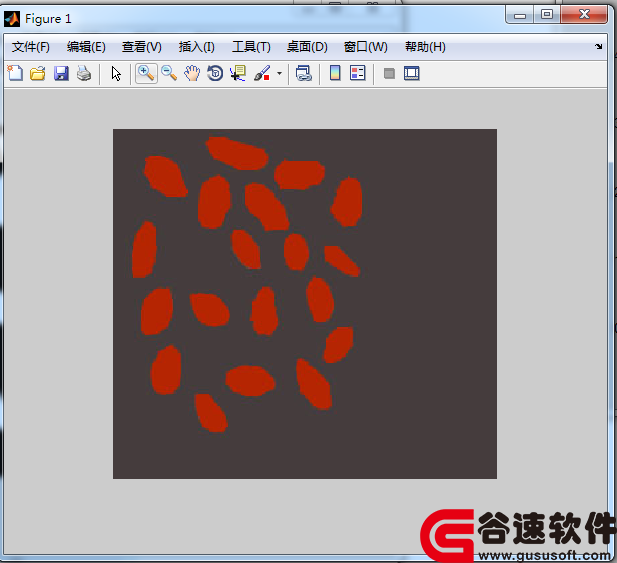Open the 编辑(E) menu
Screen dimensions: 617x563
(x=86, y=47)
